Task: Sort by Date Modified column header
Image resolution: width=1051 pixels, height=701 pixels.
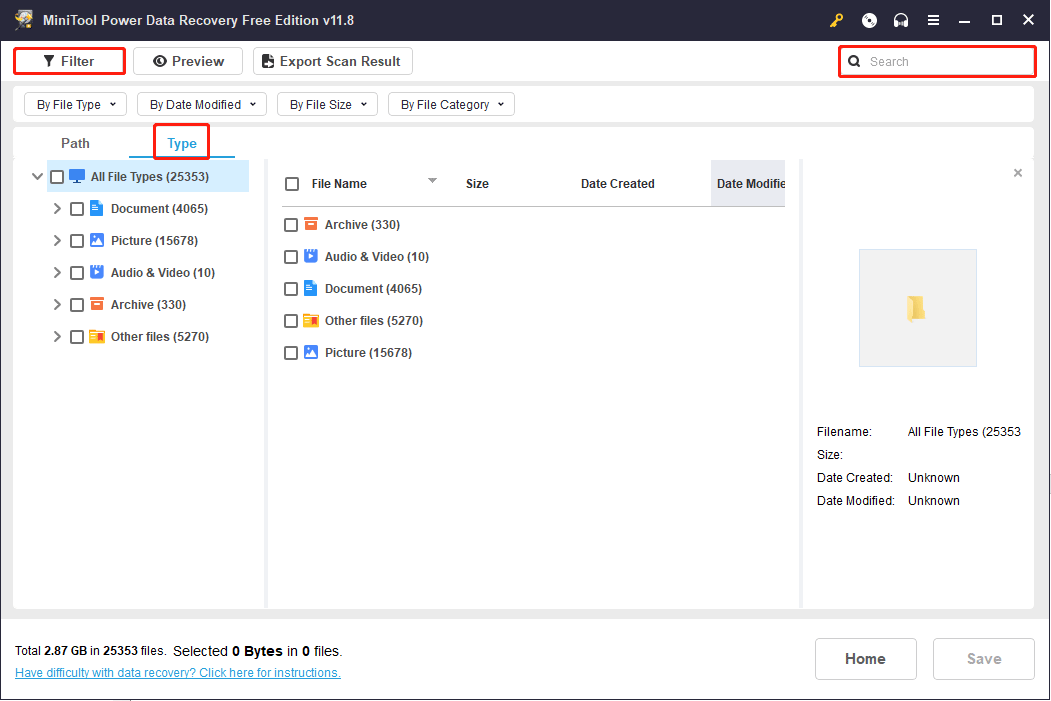Action: pos(750,184)
